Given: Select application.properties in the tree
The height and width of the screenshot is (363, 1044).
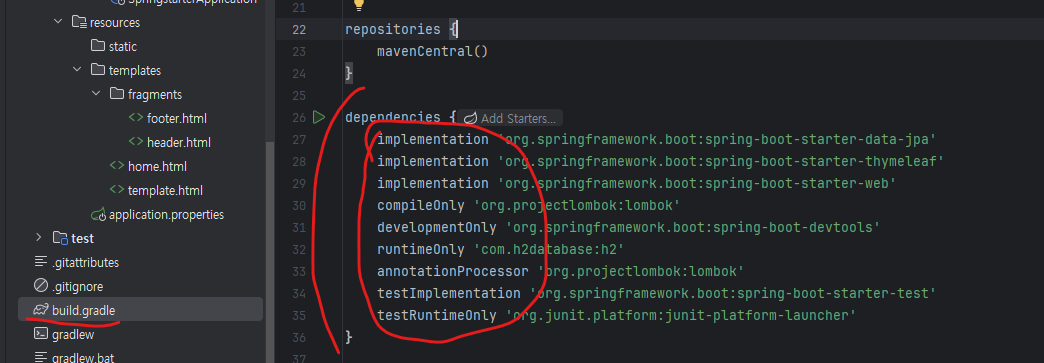Looking at the screenshot, I should pyautogui.click(x=166, y=214).
